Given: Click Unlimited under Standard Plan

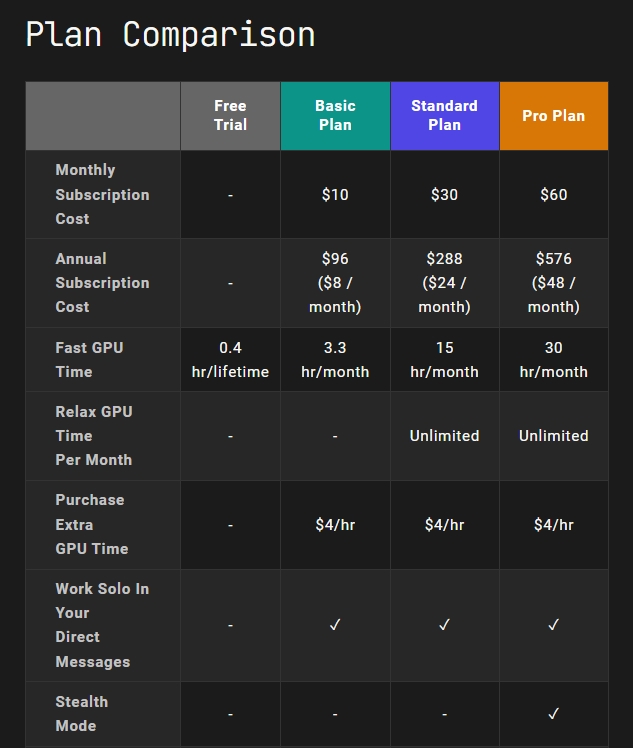Looking at the screenshot, I should 445,436.
